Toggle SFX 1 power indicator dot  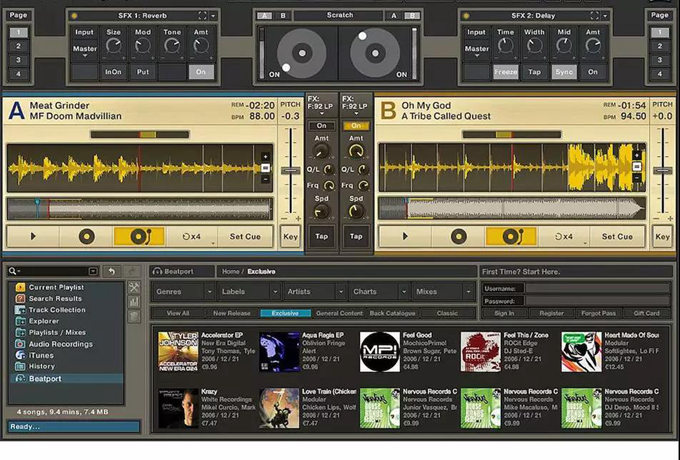point(74,16)
